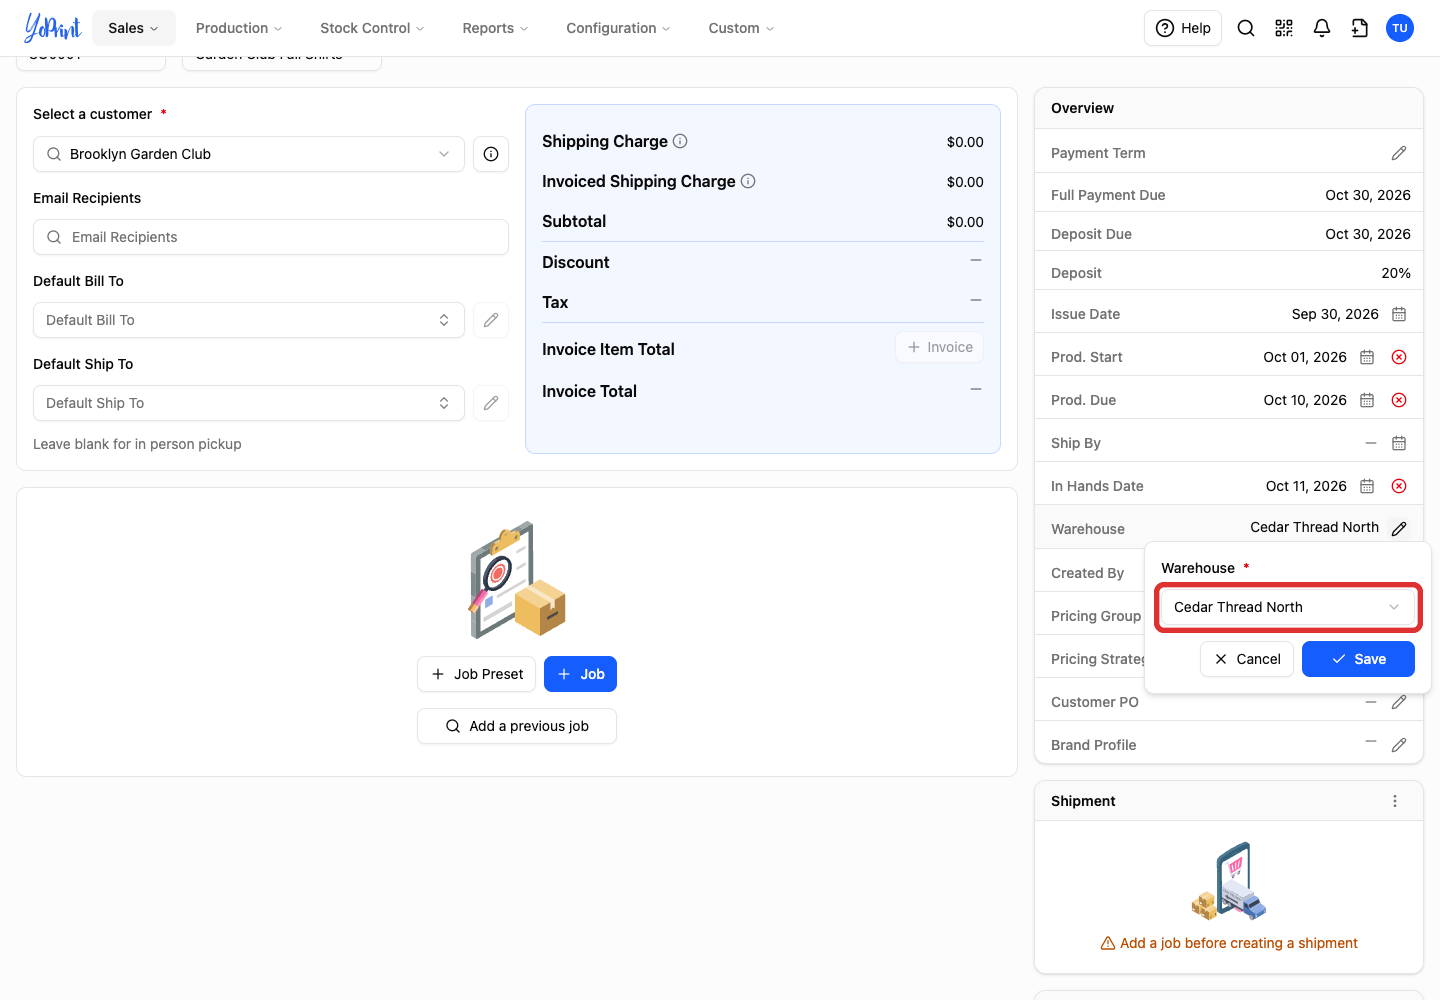Open the Sales menu

pyautogui.click(x=133, y=28)
